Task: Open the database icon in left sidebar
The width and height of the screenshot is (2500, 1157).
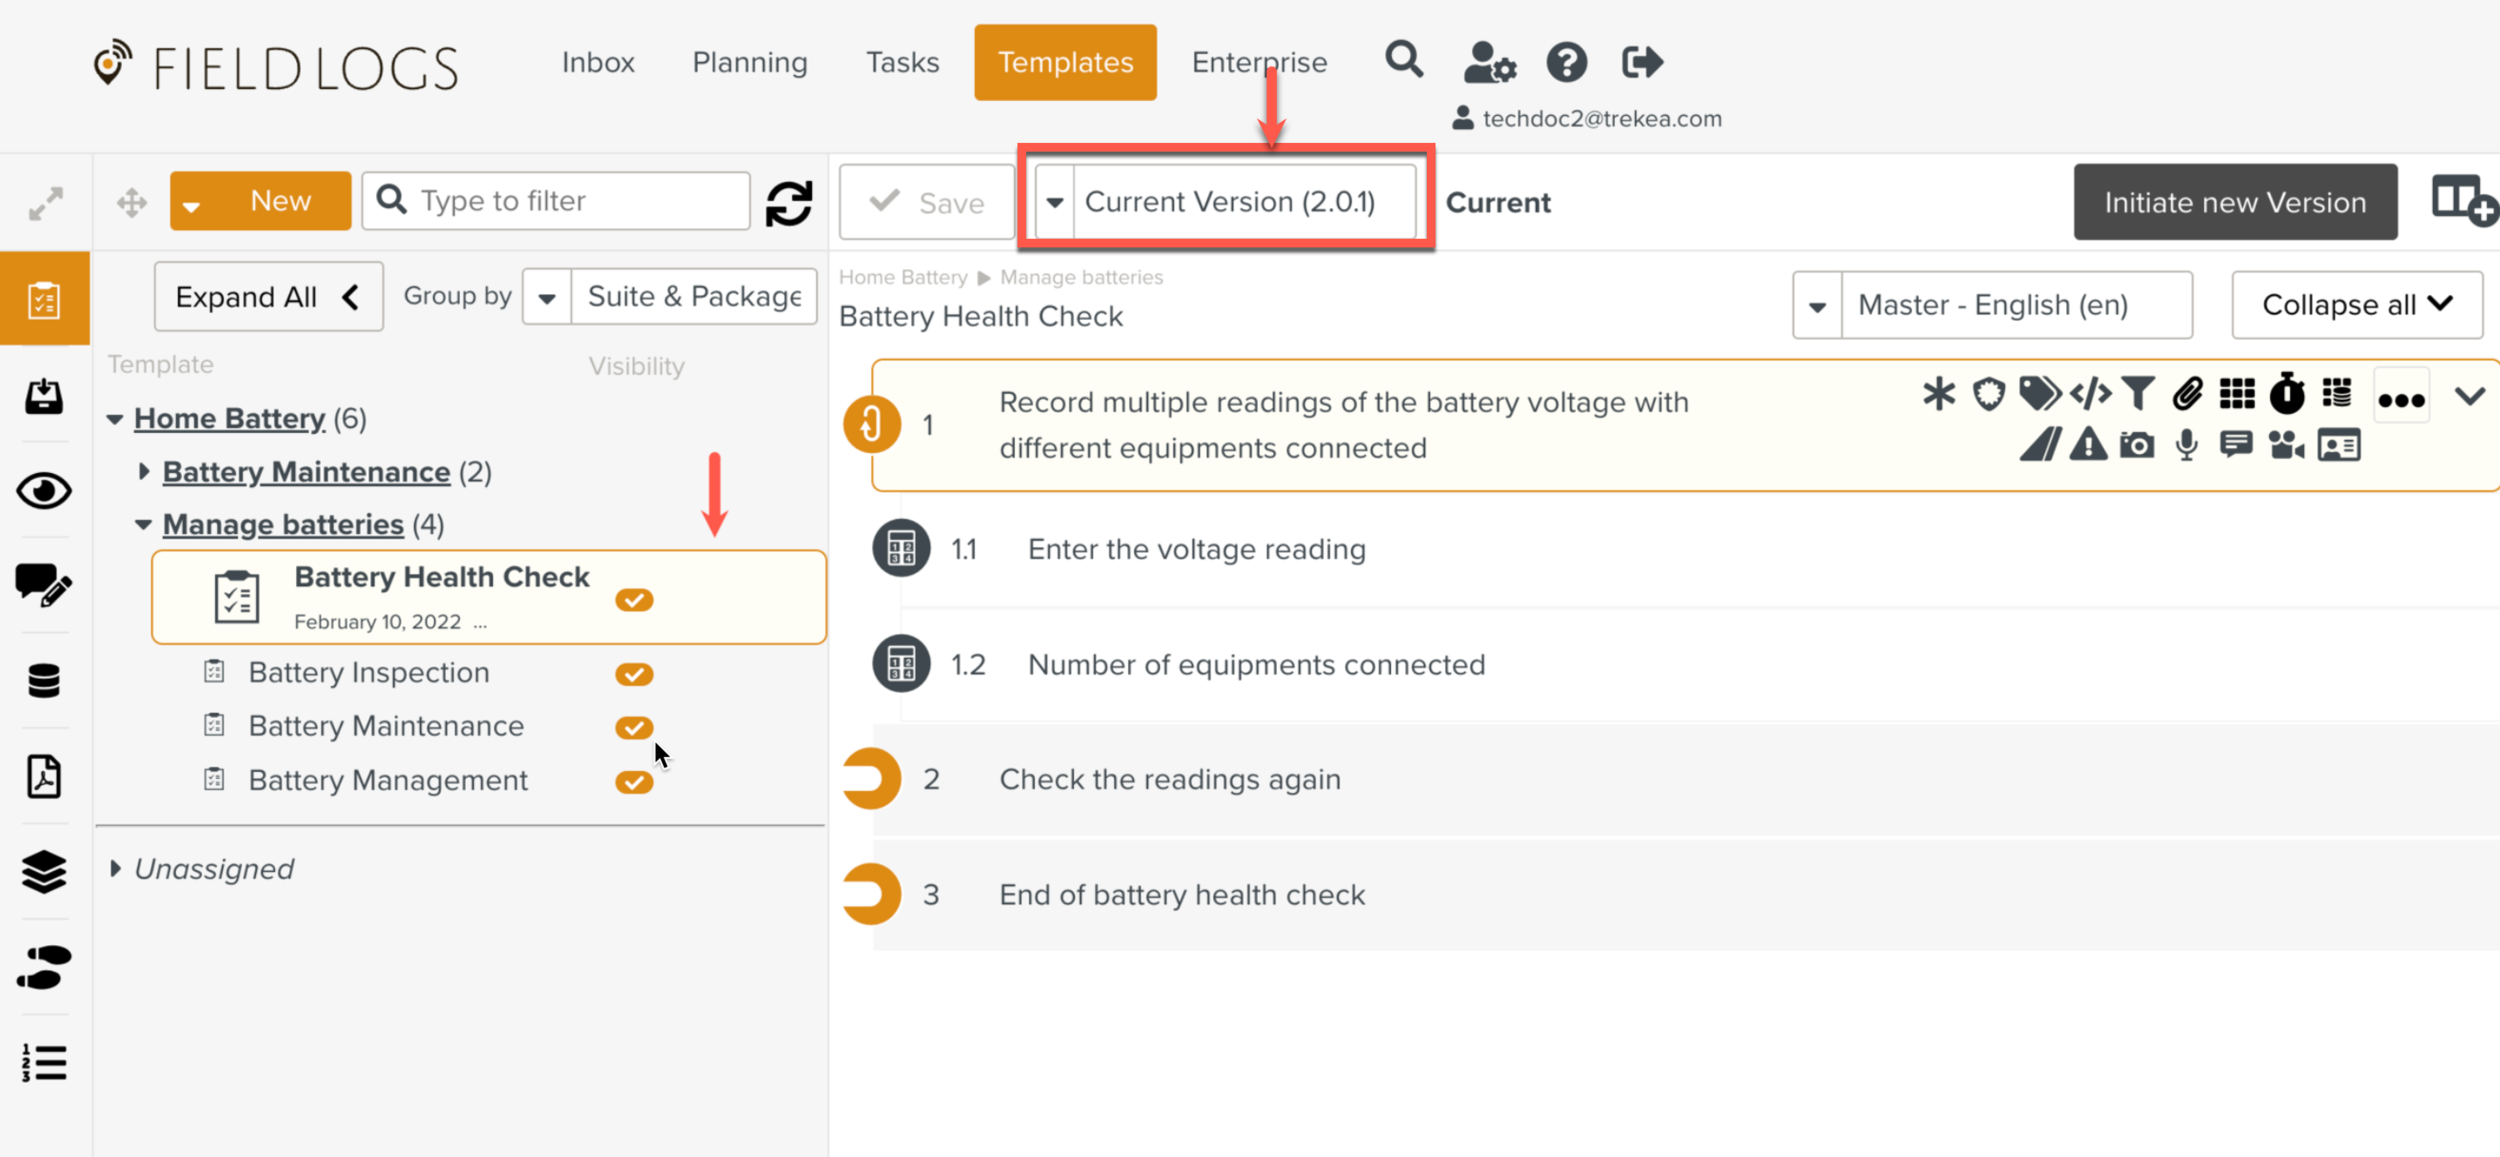Action: coord(44,681)
